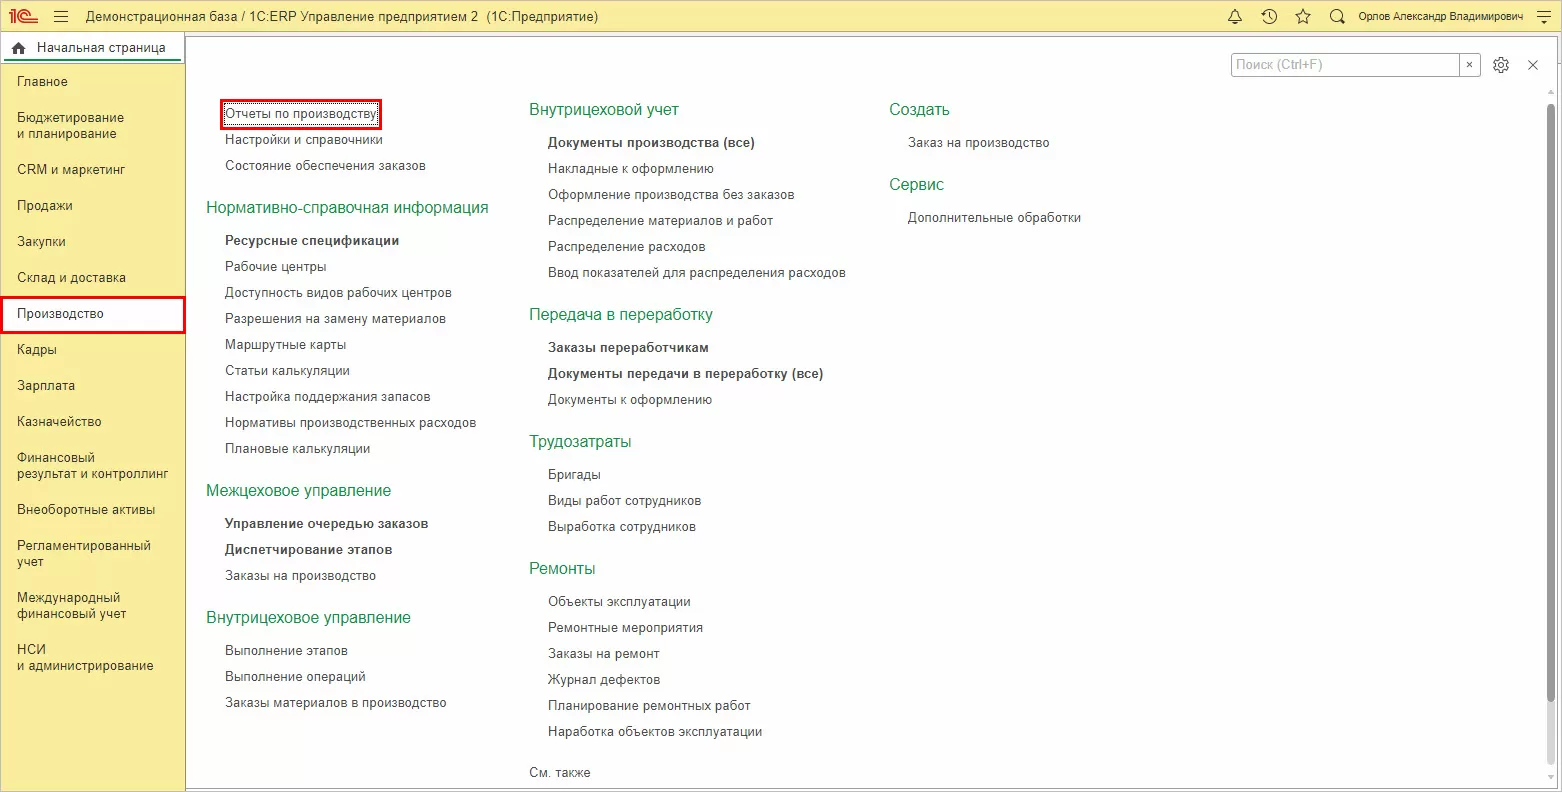
Task: Open Заказы на производство list
Action: tap(300, 576)
